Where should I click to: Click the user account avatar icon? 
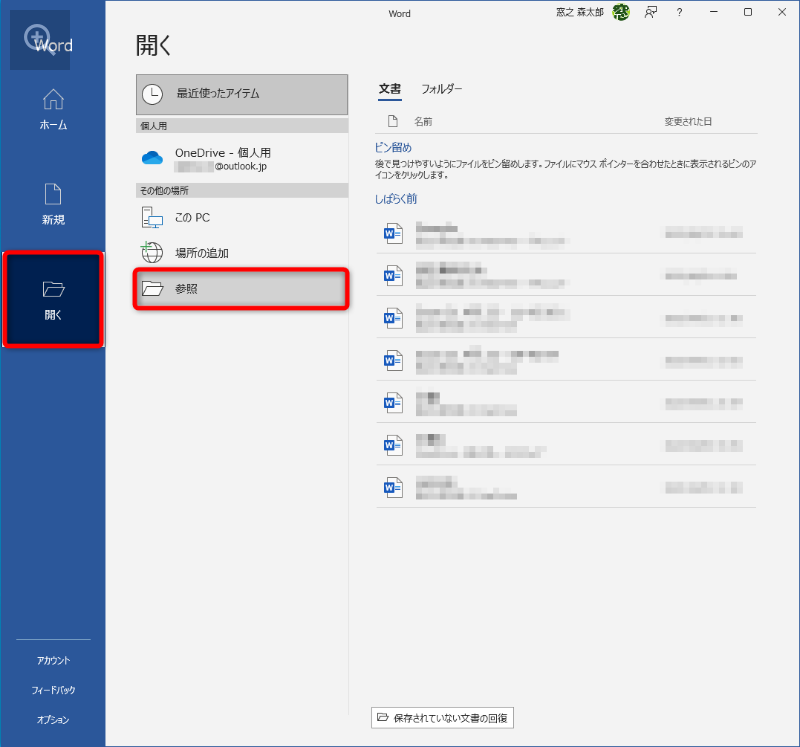point(621,12)
